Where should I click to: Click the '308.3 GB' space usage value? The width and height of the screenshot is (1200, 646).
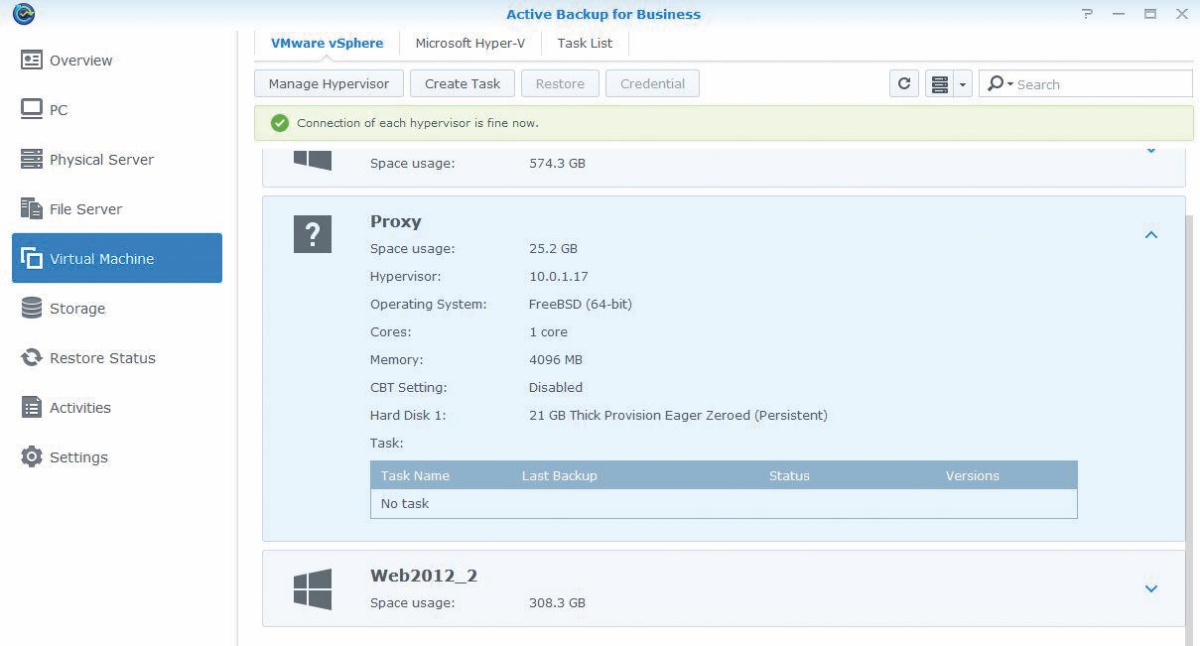point(557,603)
